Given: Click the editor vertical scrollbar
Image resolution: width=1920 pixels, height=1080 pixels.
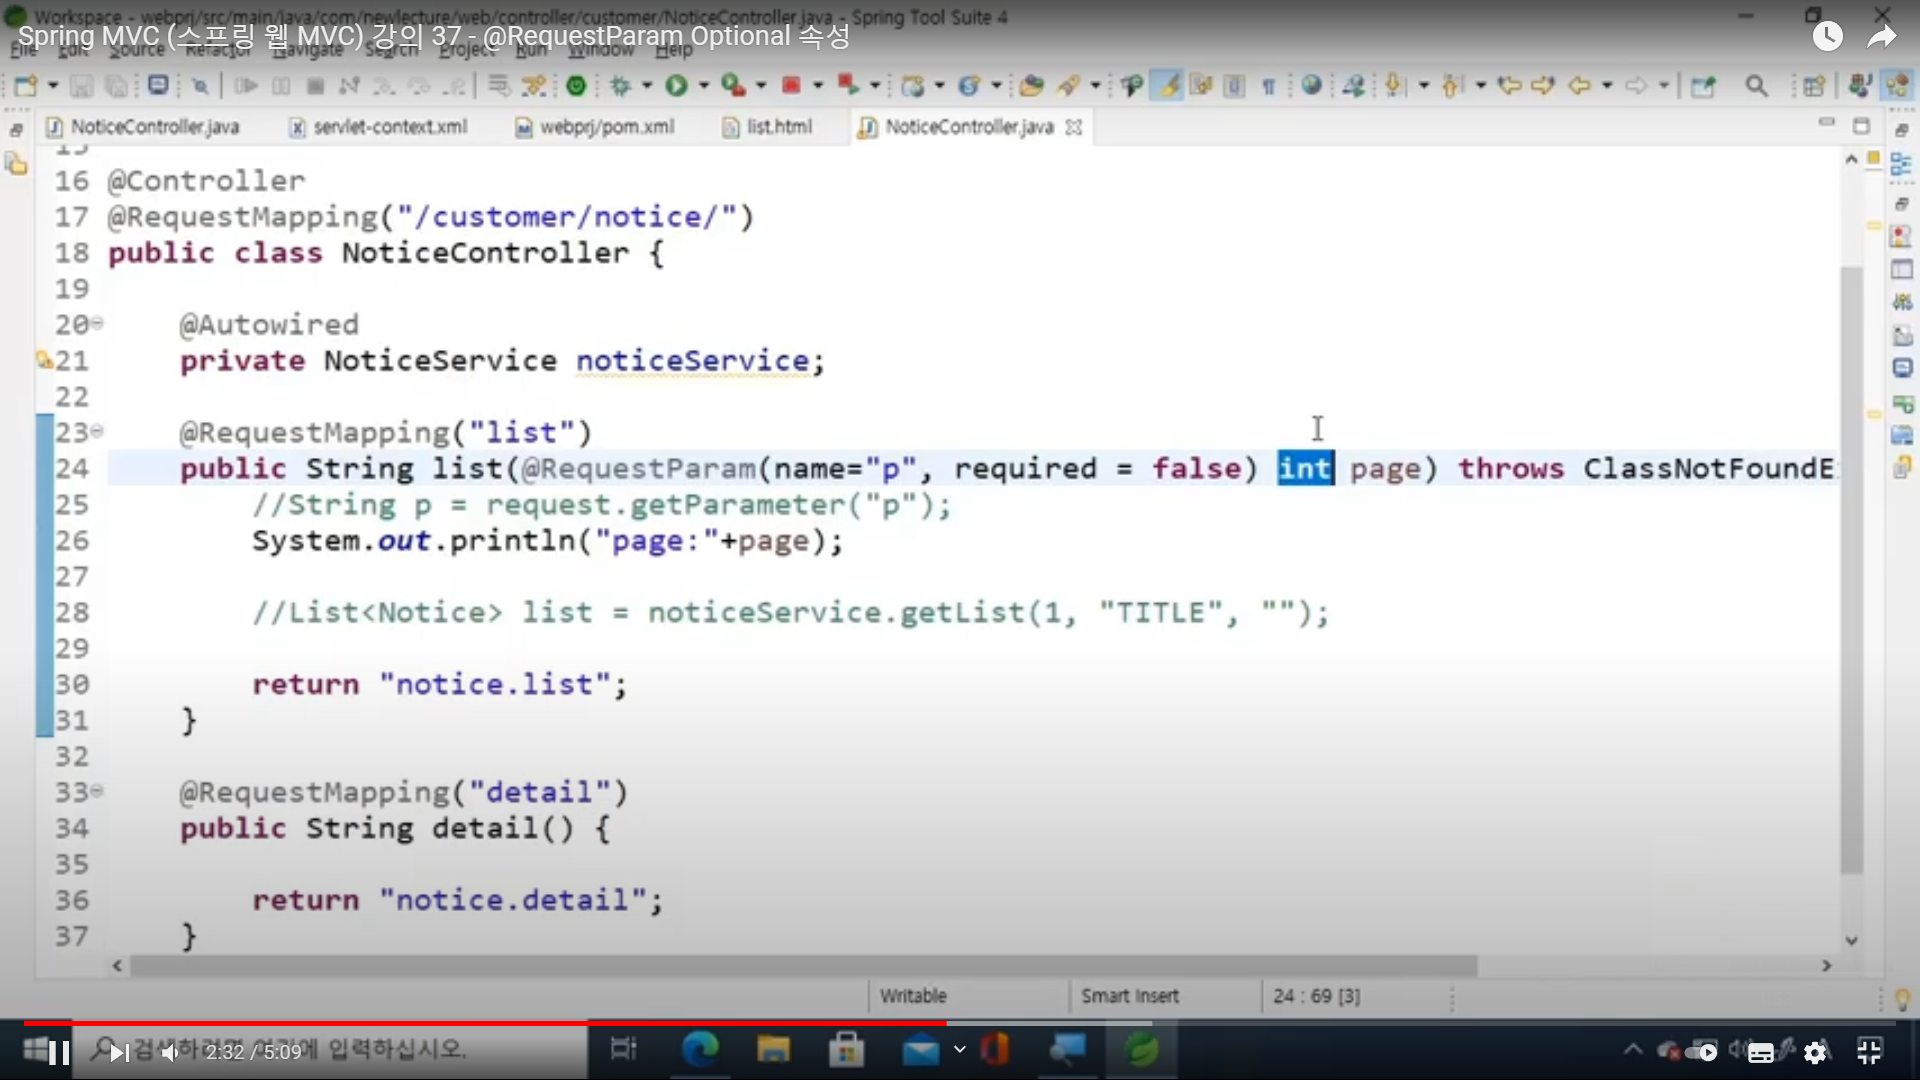Looking at the screenshot, I should point(1851,570).
